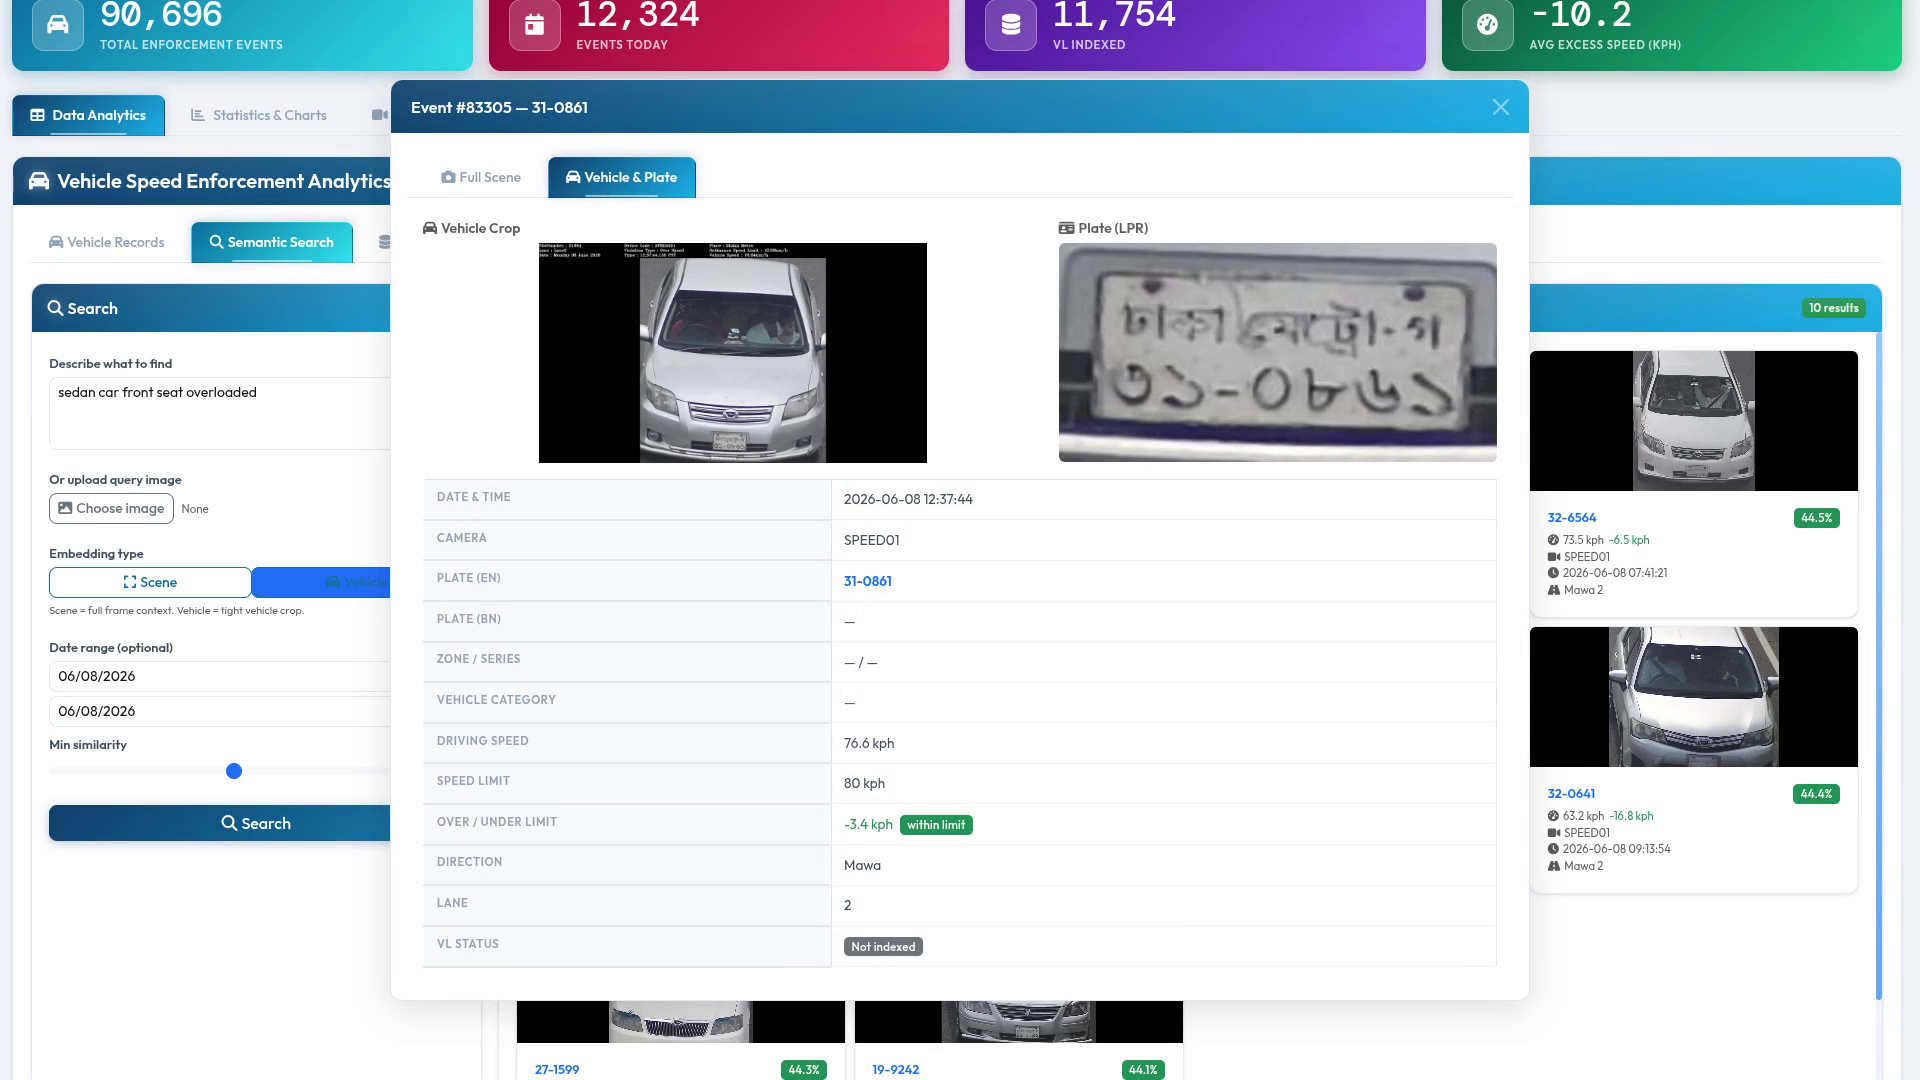The width and height of the screenshot is (1920, 1080).
Task: Click the date value 2026-06-08 12:37:44
Action: pyautogui.click(x=908, y=499)
